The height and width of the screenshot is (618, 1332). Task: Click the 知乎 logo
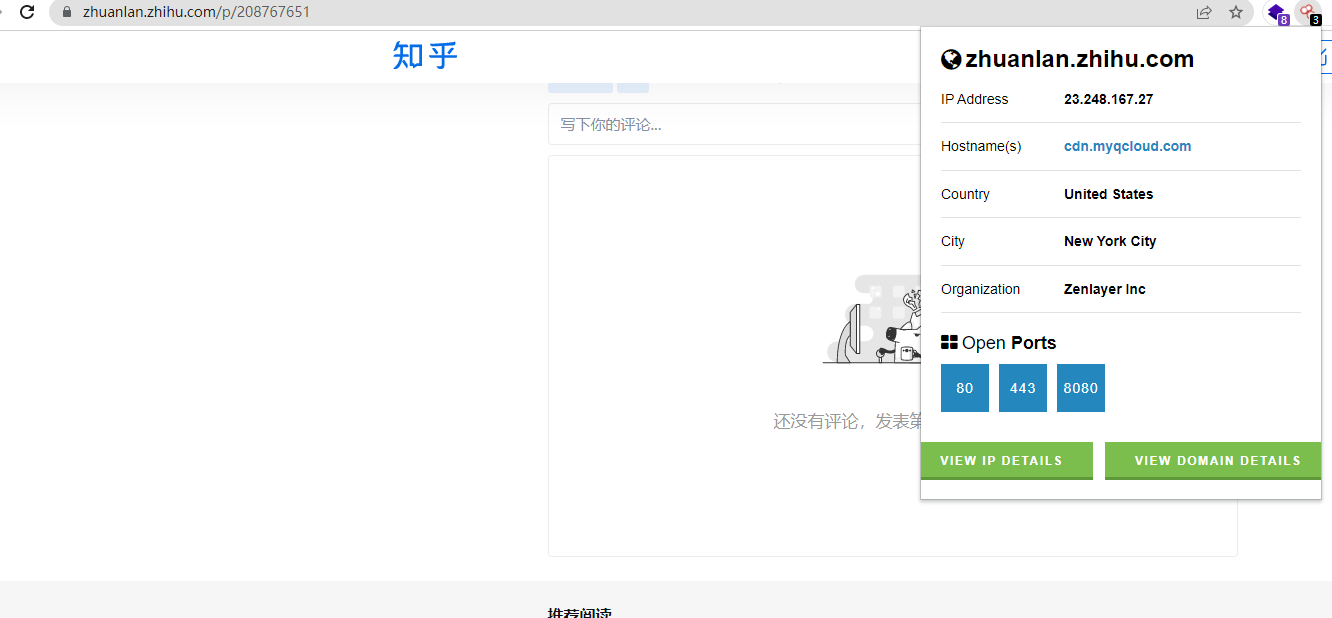click(425, 55)
